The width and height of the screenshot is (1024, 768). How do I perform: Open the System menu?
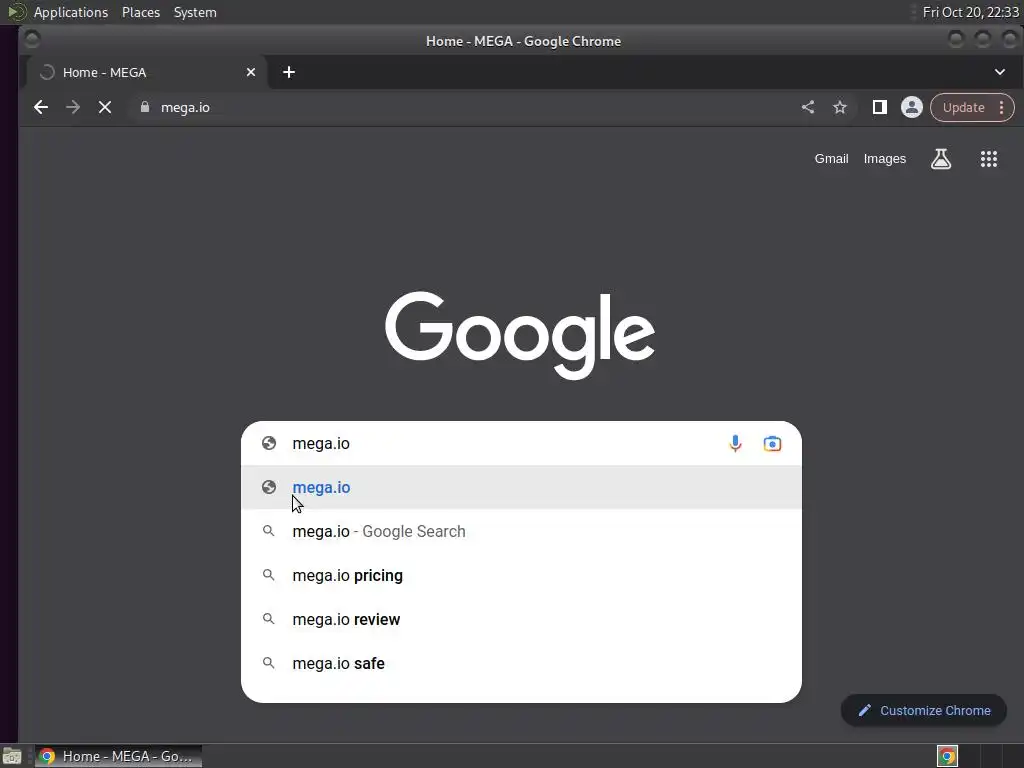(195, 12)
